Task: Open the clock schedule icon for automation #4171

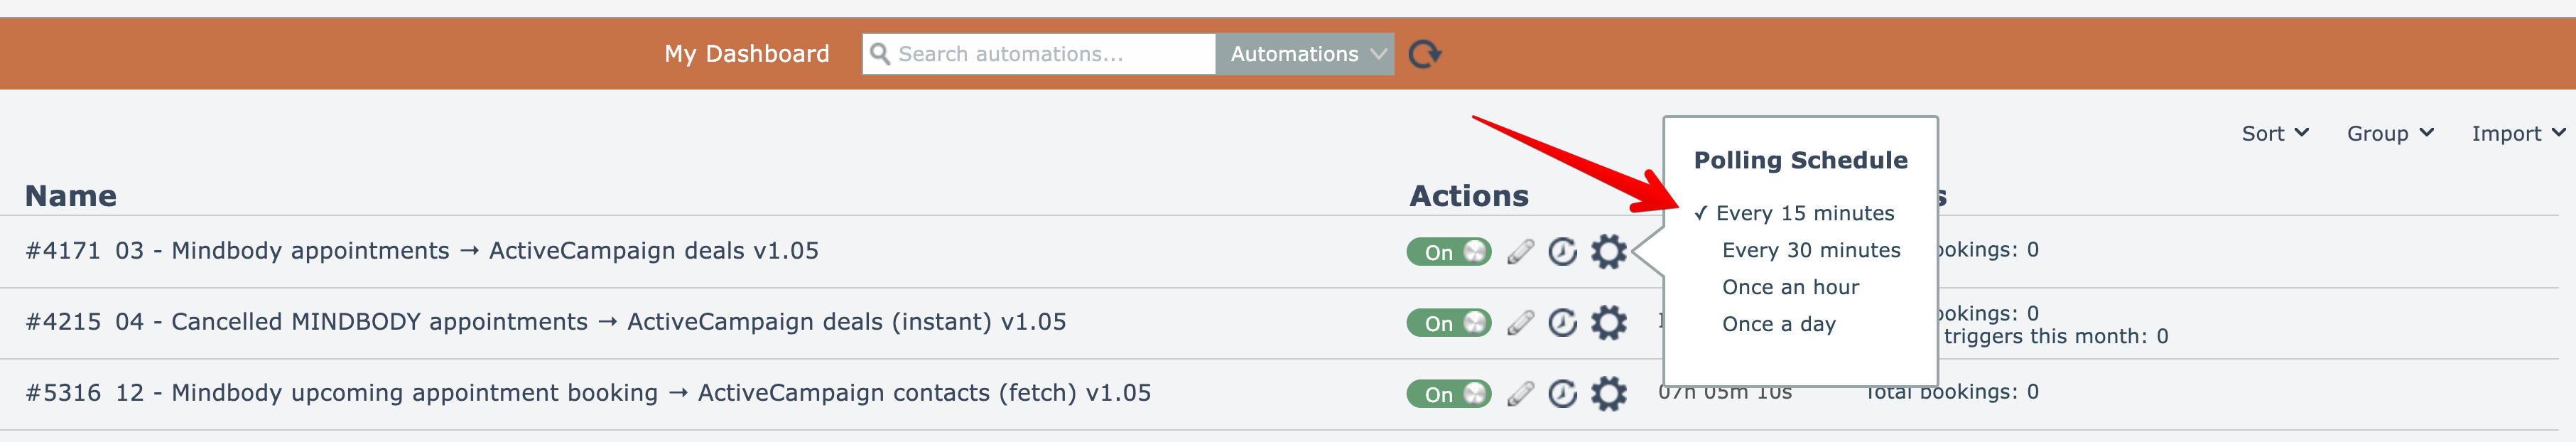Action: click(1562, 252)
